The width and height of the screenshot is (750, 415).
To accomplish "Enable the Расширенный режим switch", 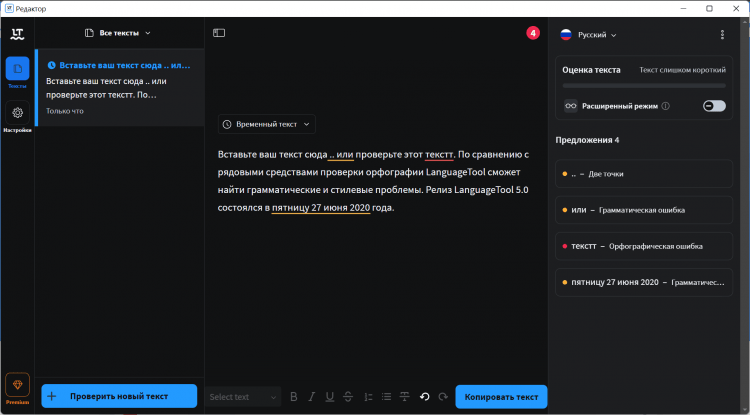I will pos(714,106).
